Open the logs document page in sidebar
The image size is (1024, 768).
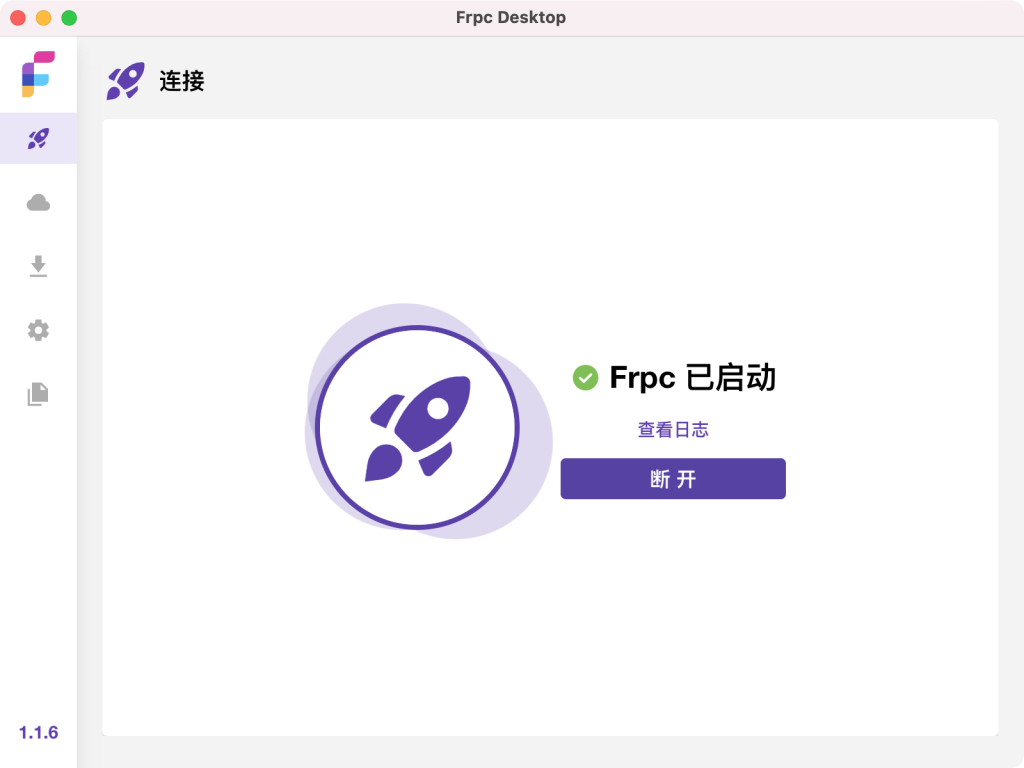tap(38, 394)
